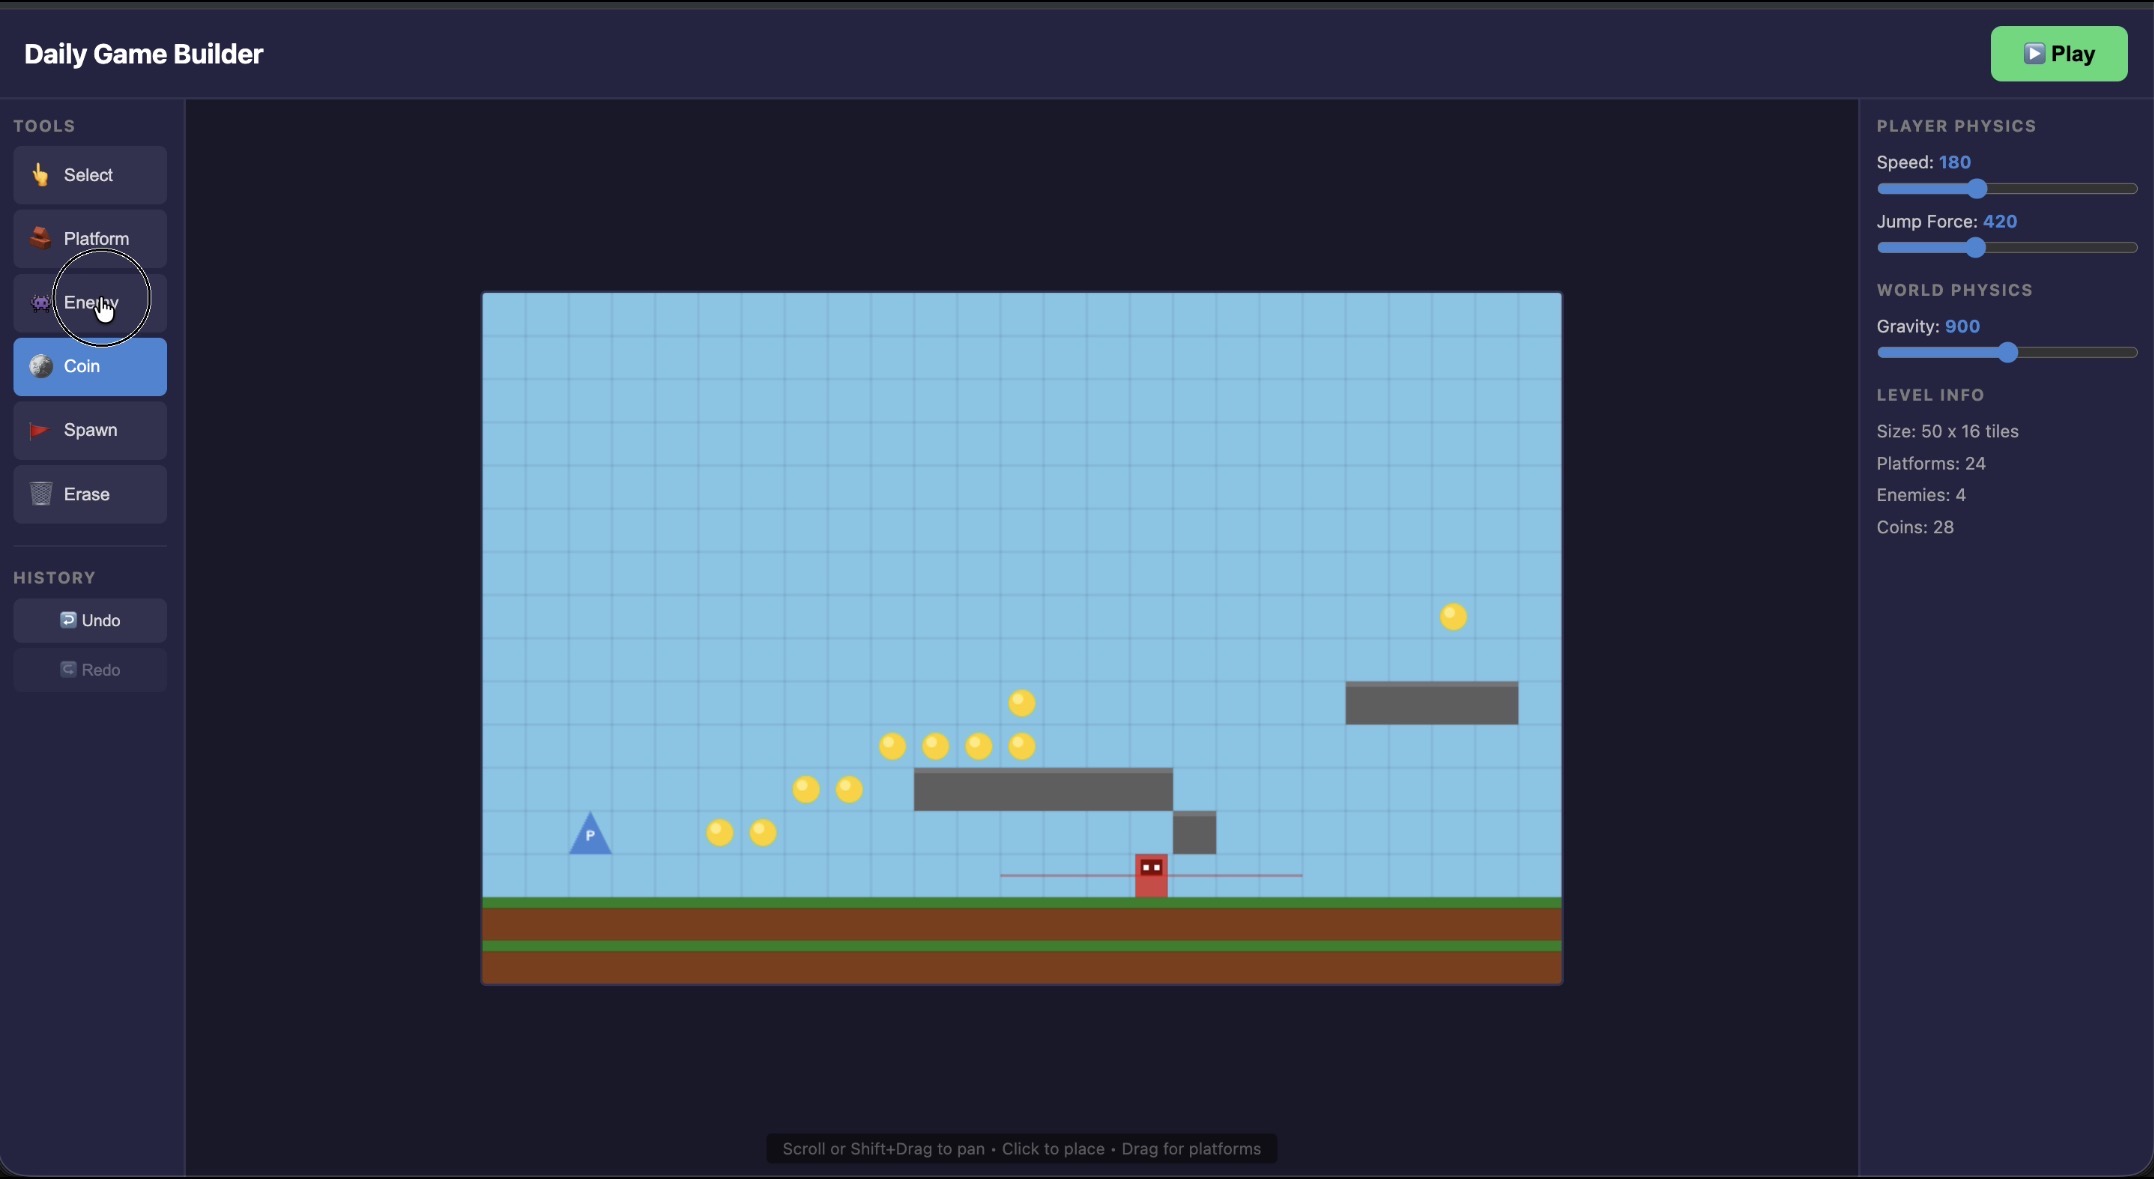Viewport: 2154px width, 1179px height.
Task: Click the Platforms count under Level Info
Action: (x=1931, y=463)
